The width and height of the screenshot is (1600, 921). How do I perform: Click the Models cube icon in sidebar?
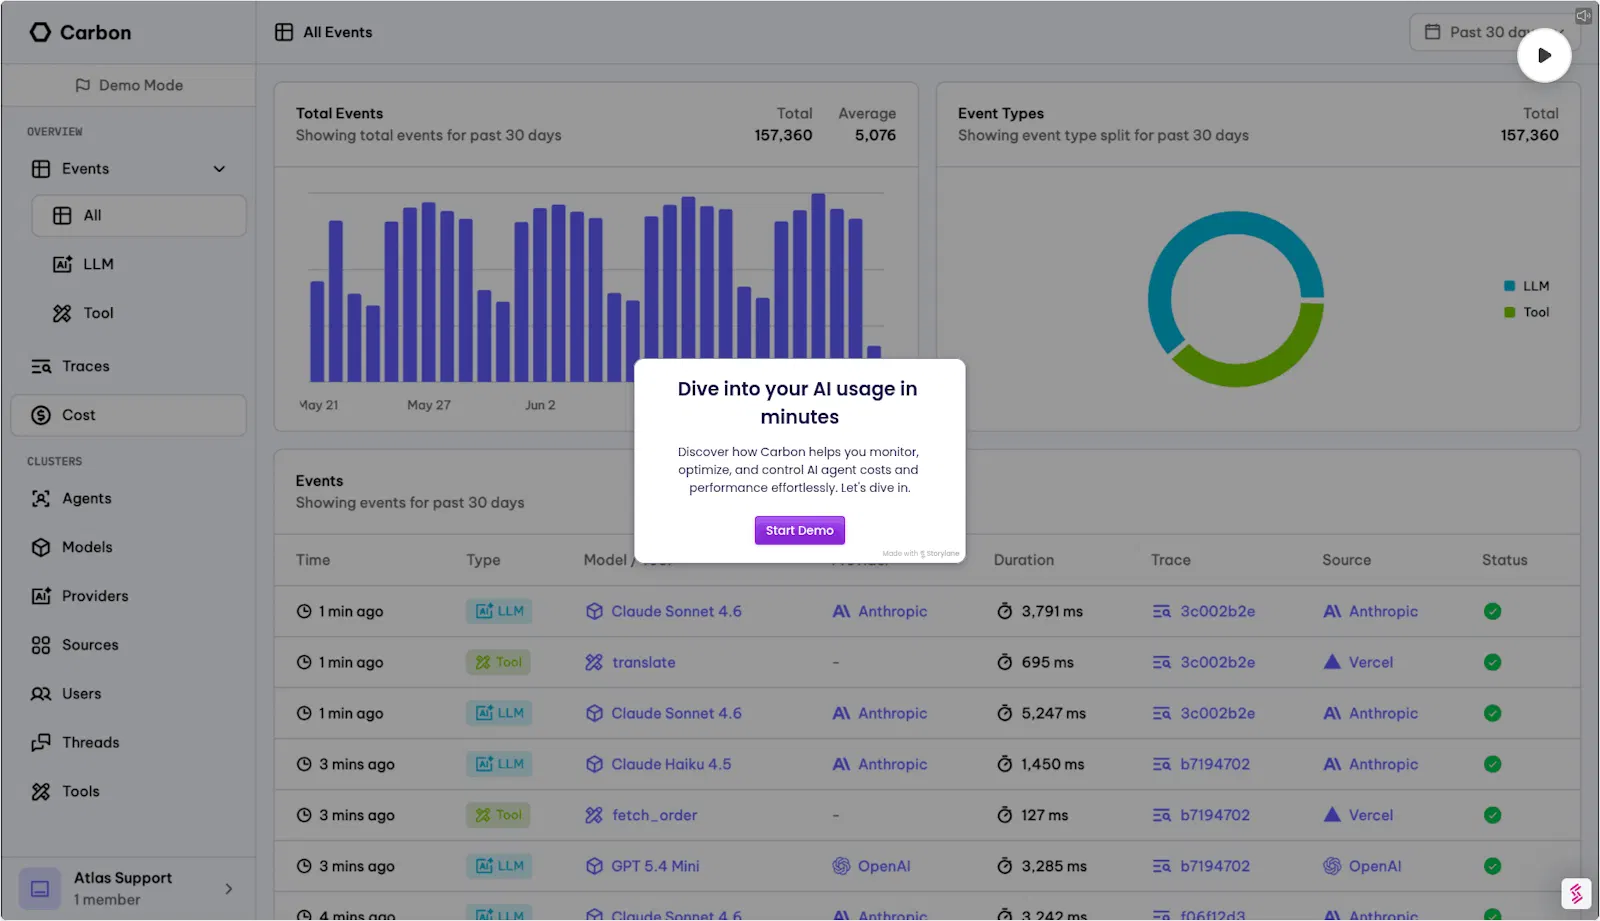tap(41, 547)
